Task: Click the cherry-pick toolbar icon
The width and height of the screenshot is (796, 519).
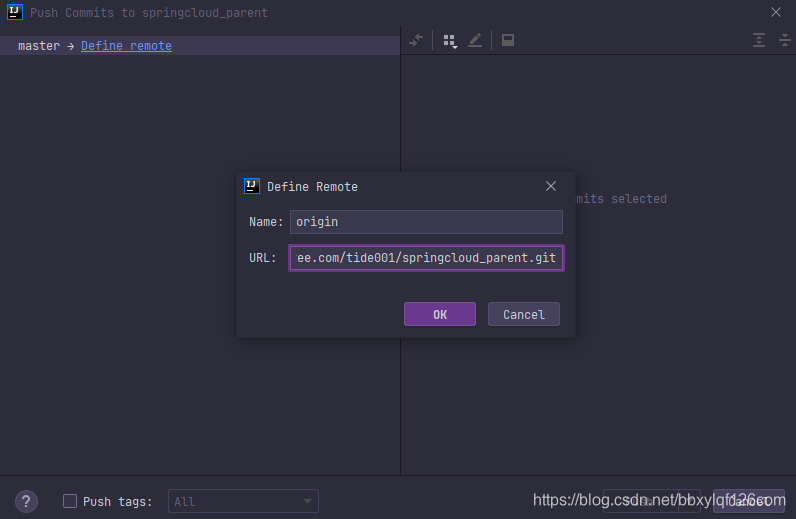Action: click(x=416, y=40)
